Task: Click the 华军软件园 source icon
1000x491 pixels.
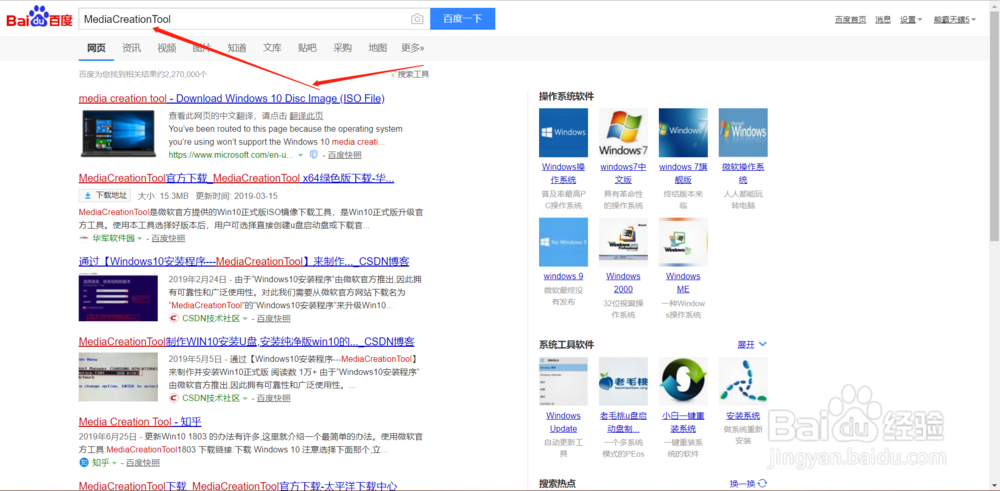Action: 84,238
